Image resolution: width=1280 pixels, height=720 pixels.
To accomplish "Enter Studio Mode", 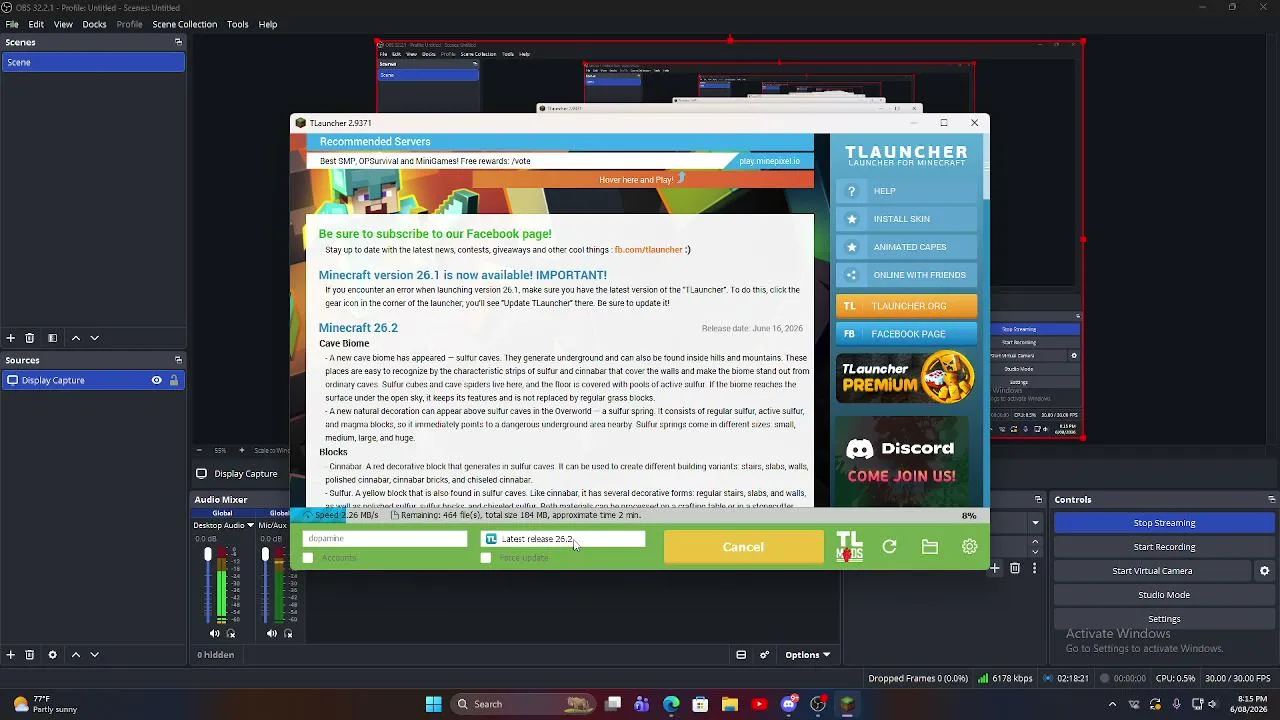I will [x=1164, y=595].
